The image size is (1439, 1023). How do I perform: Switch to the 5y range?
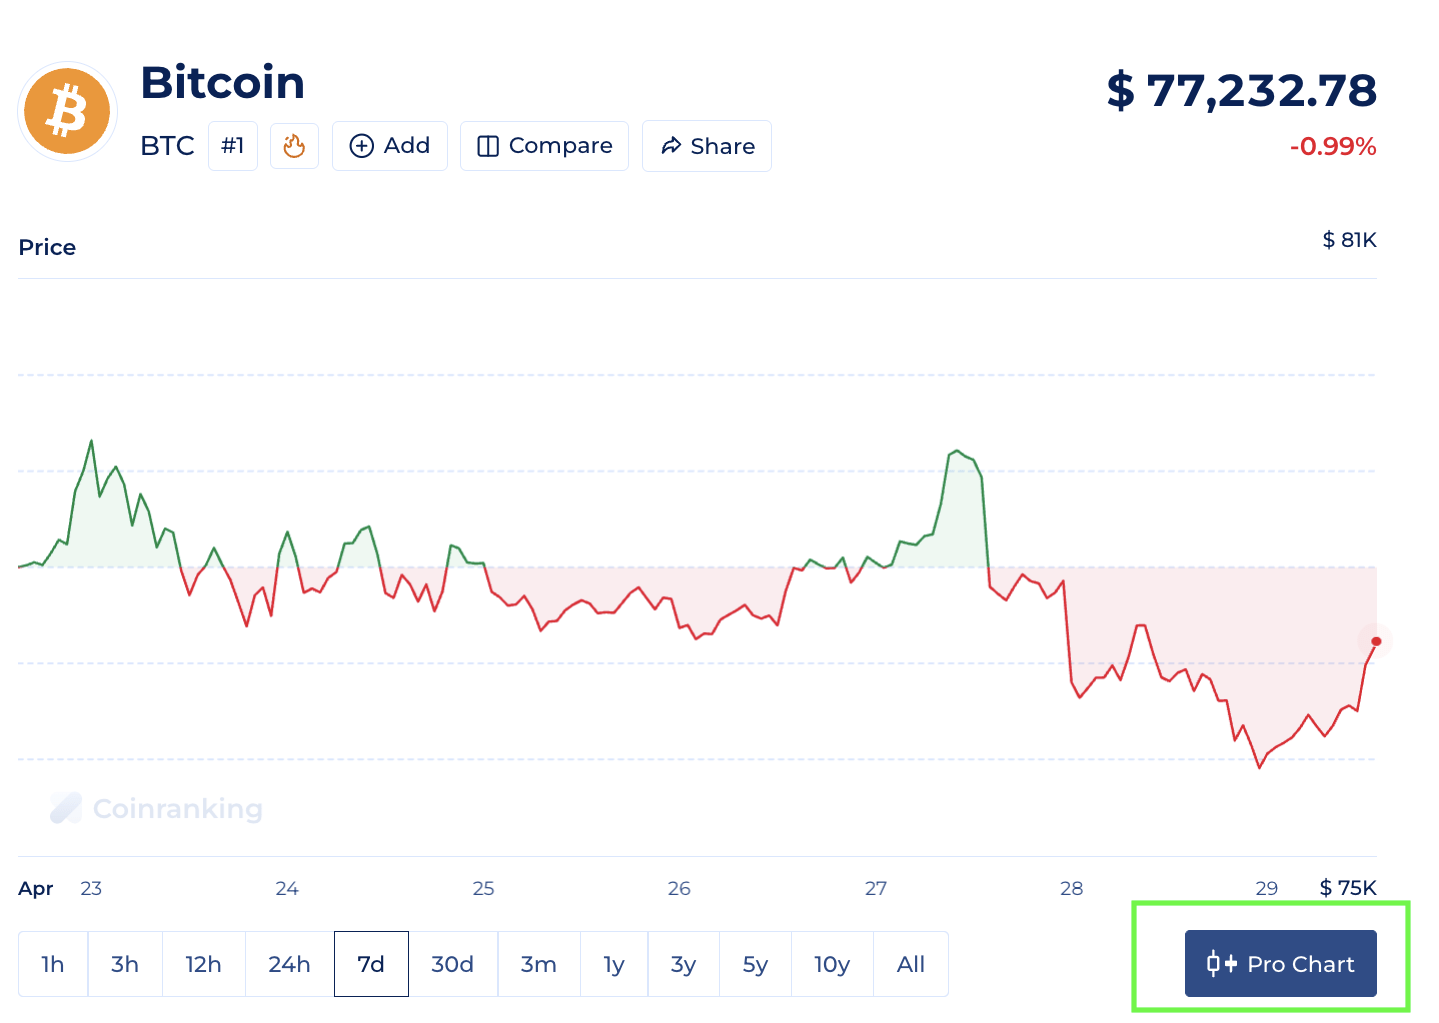point(755,964)
